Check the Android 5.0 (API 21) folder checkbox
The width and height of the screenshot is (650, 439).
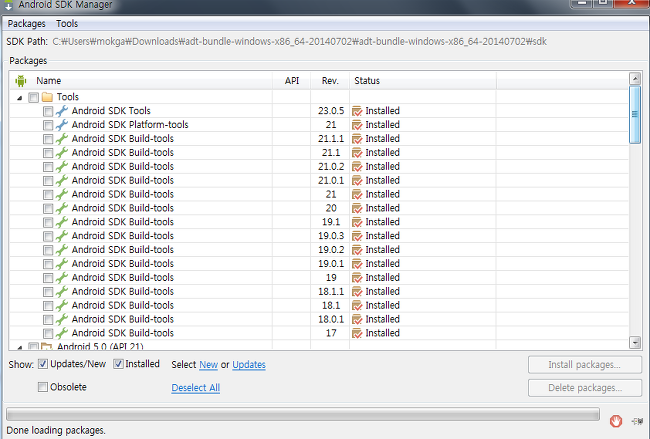click(x=34, y=346)
